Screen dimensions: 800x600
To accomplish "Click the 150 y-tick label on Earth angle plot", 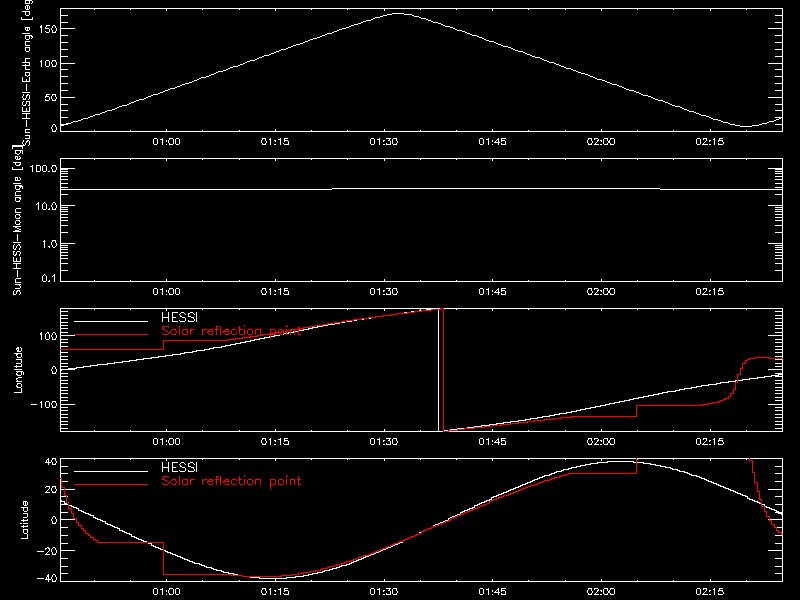I will coord(48,29).
